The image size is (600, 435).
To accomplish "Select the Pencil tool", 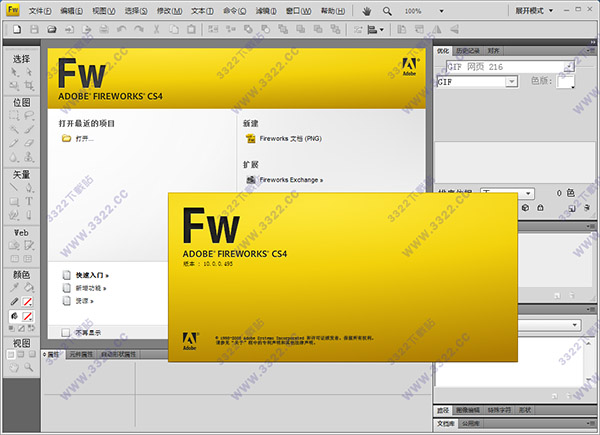I will 14,143.
